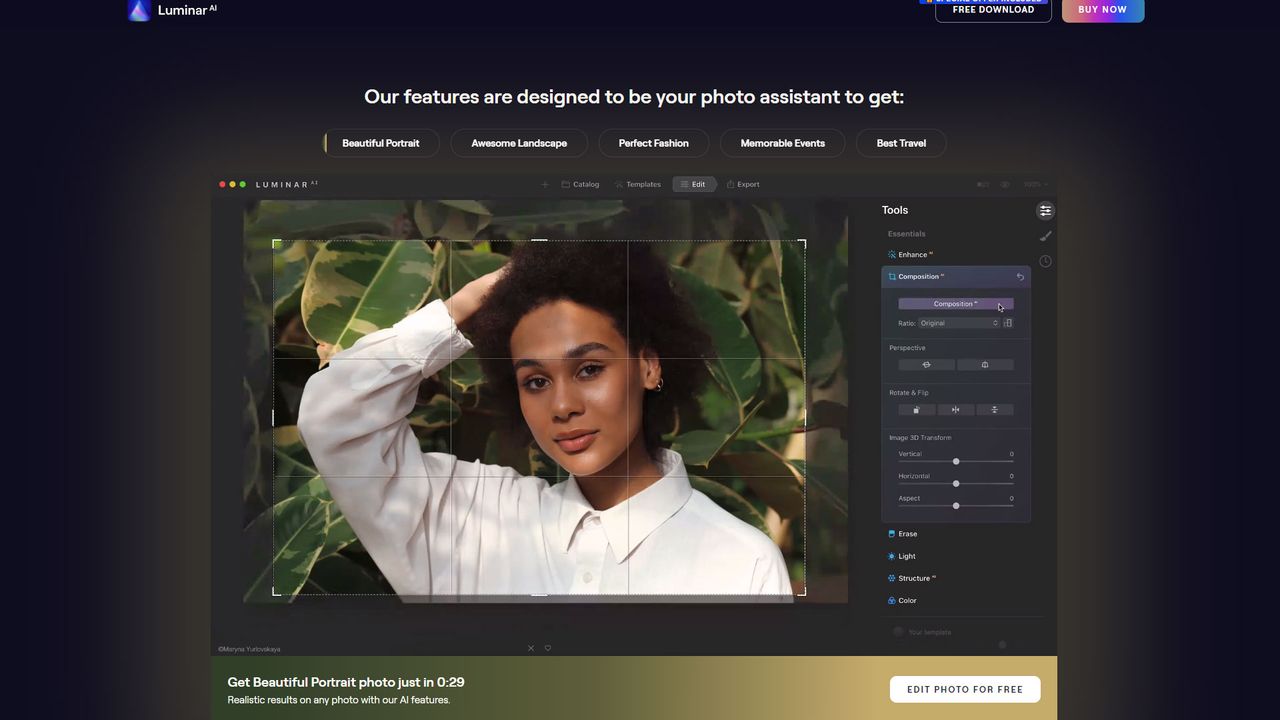Select the Best Travel tab
This screenshot has height=720, width=1280.
click(x=901, y=143)
